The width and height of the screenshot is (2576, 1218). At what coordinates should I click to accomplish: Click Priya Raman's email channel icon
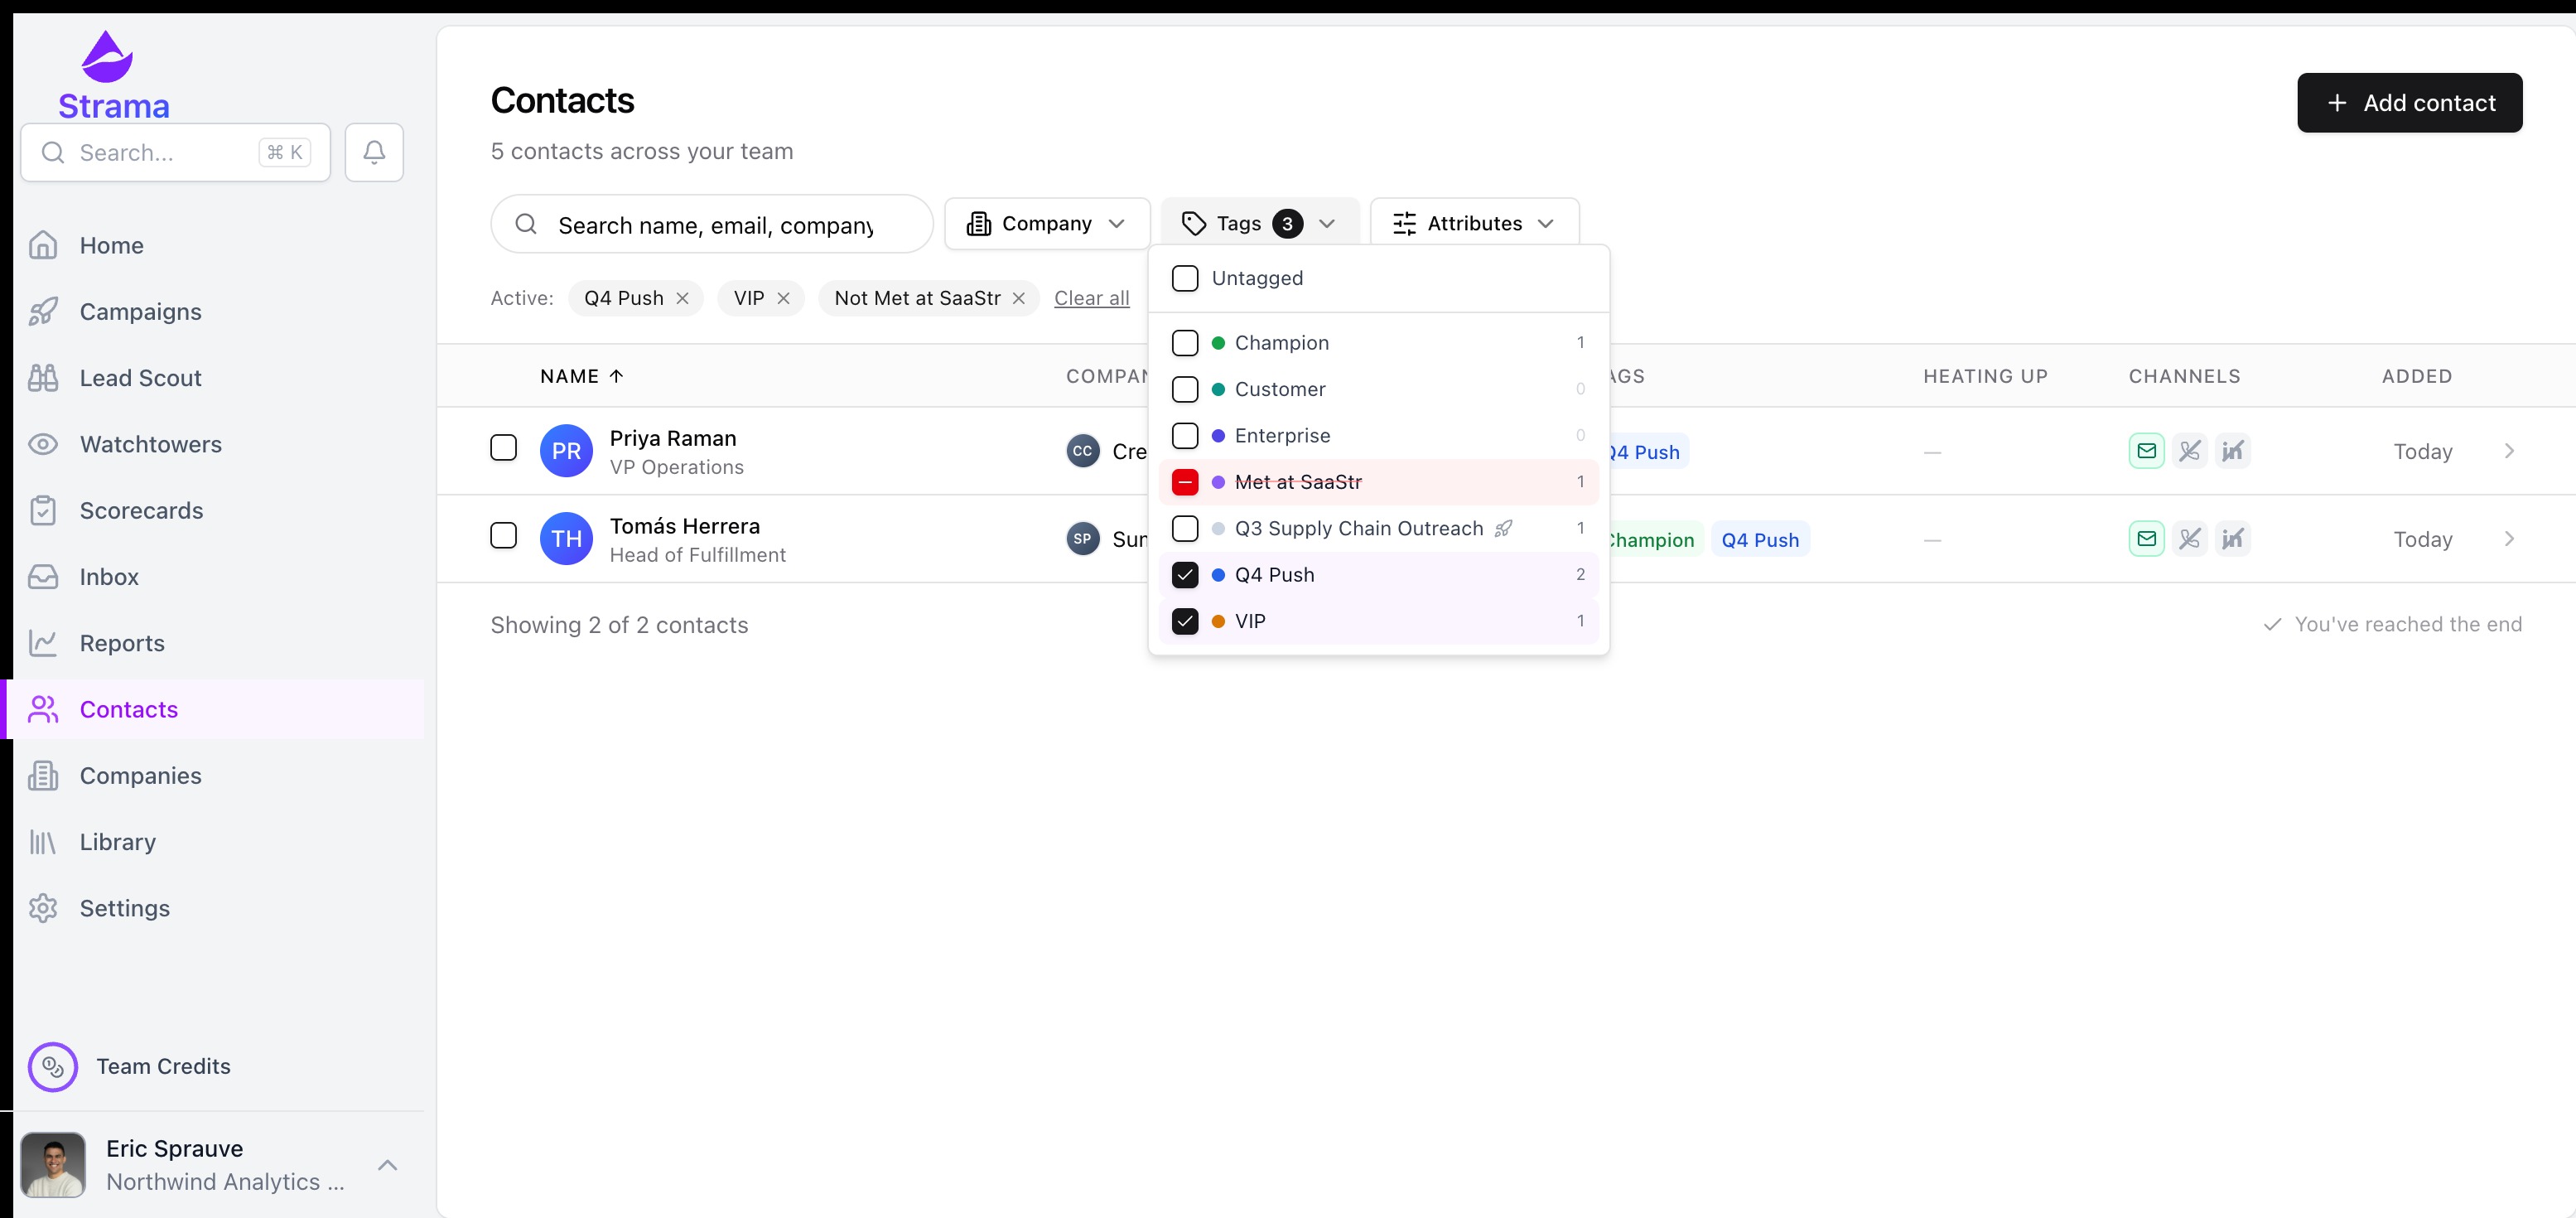(2146, 451)
